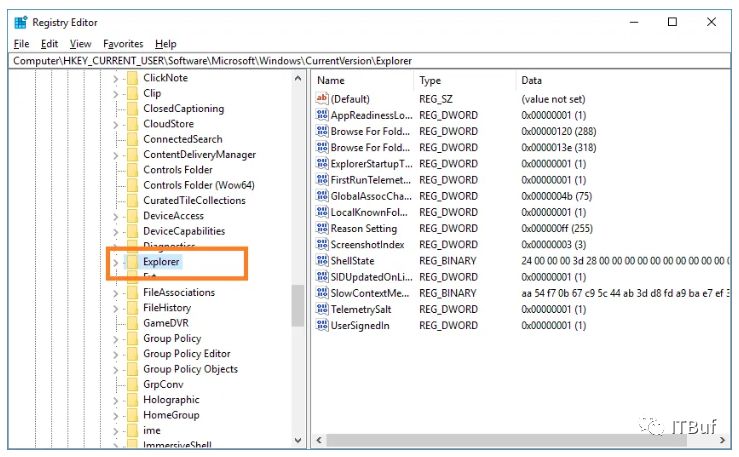The image size is (739, 457).
Task: Select the 0x0000004b (75) data cell
Action: [x=557, y=196]
